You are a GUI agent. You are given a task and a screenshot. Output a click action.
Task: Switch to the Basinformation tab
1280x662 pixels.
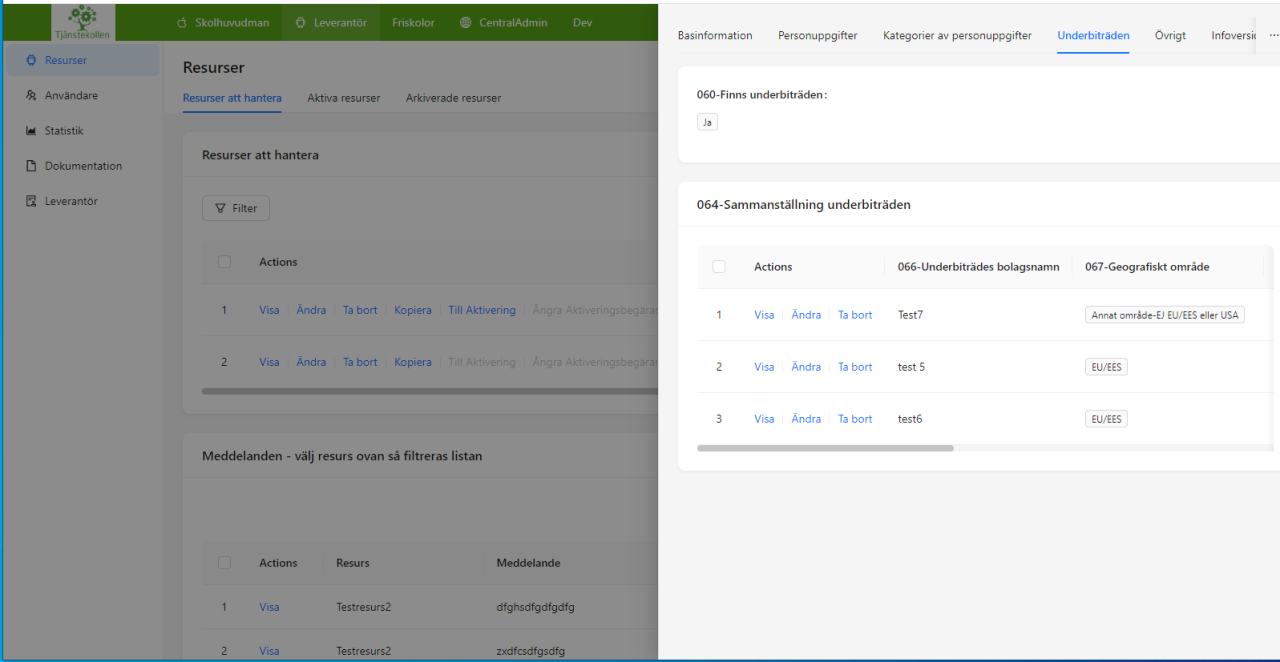pyautogui.click(x=715, y=35)
